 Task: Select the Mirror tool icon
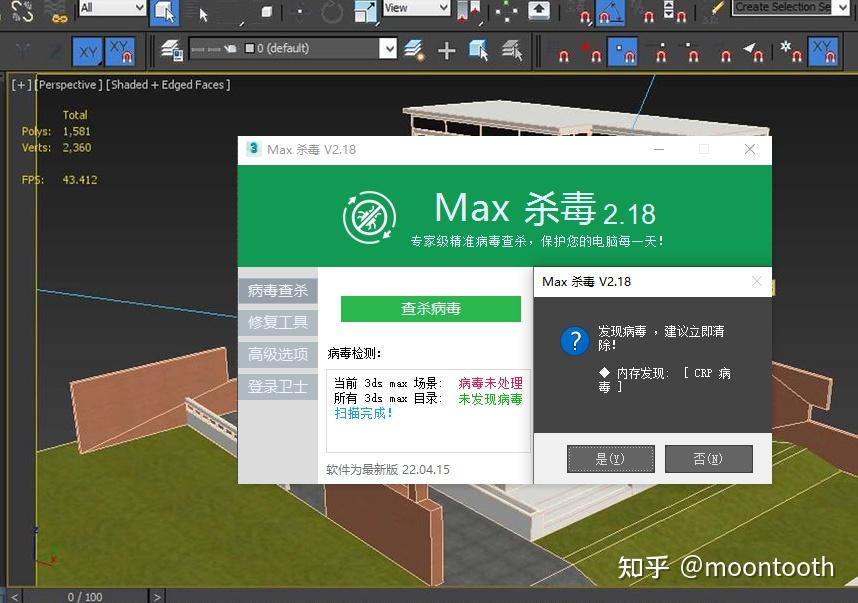465,11
